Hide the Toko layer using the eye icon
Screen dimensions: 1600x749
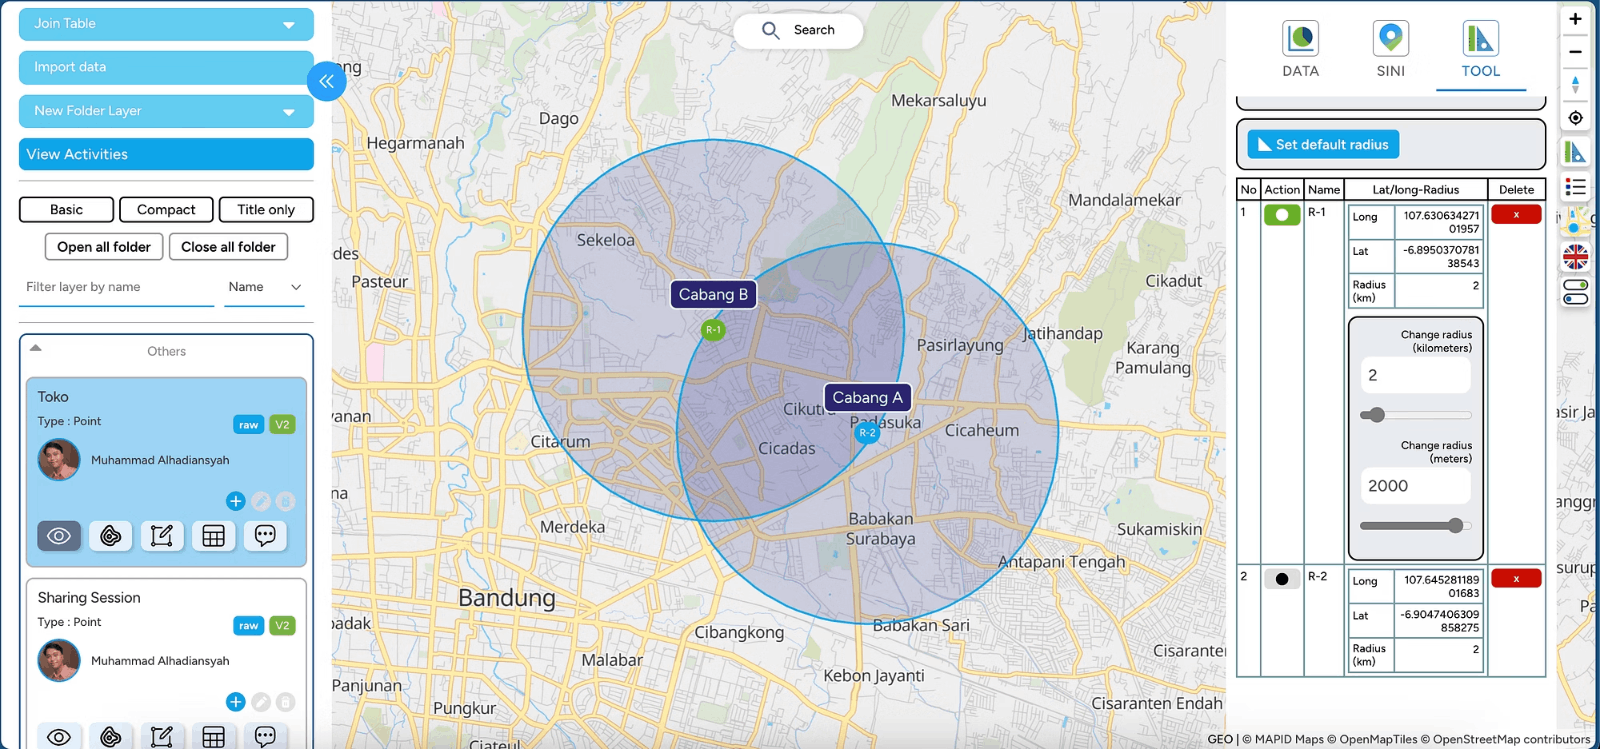click(x=59, y=536)
